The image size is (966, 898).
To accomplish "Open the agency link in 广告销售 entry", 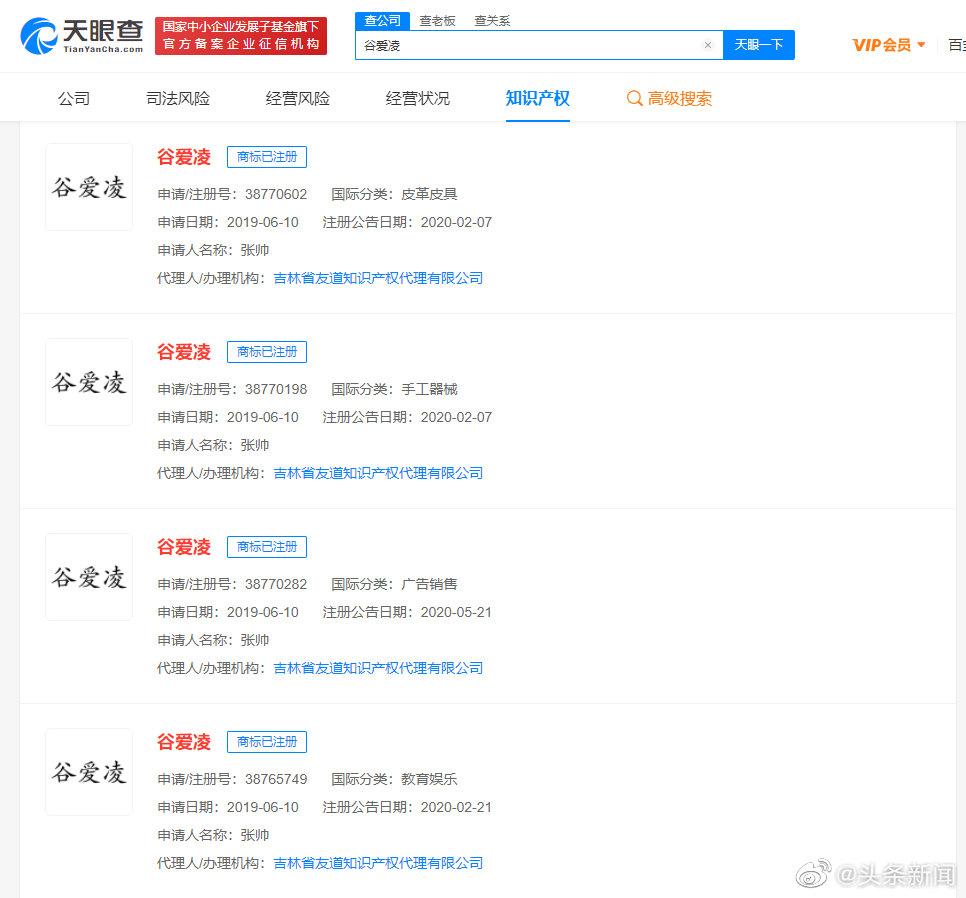I will (x=378, y=668).
